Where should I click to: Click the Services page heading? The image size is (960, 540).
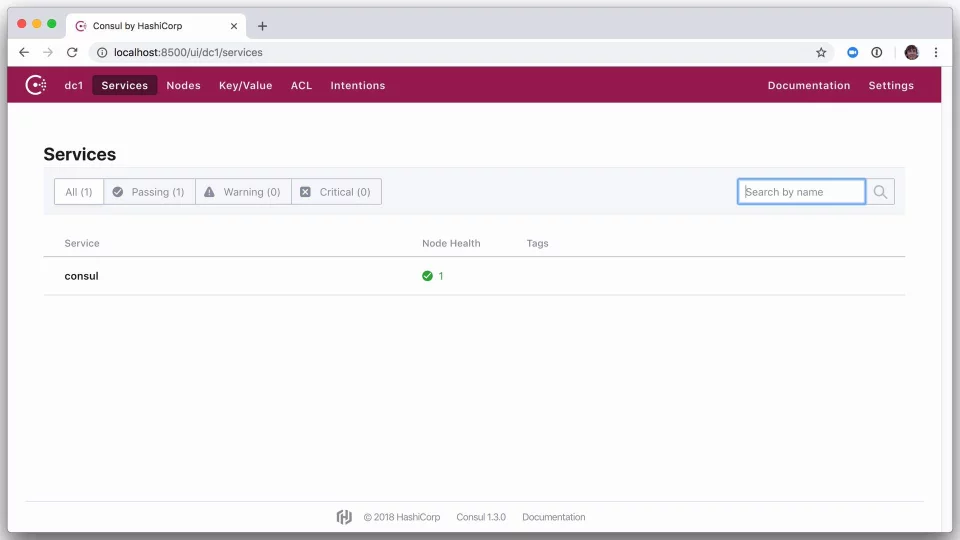[80, 154]
